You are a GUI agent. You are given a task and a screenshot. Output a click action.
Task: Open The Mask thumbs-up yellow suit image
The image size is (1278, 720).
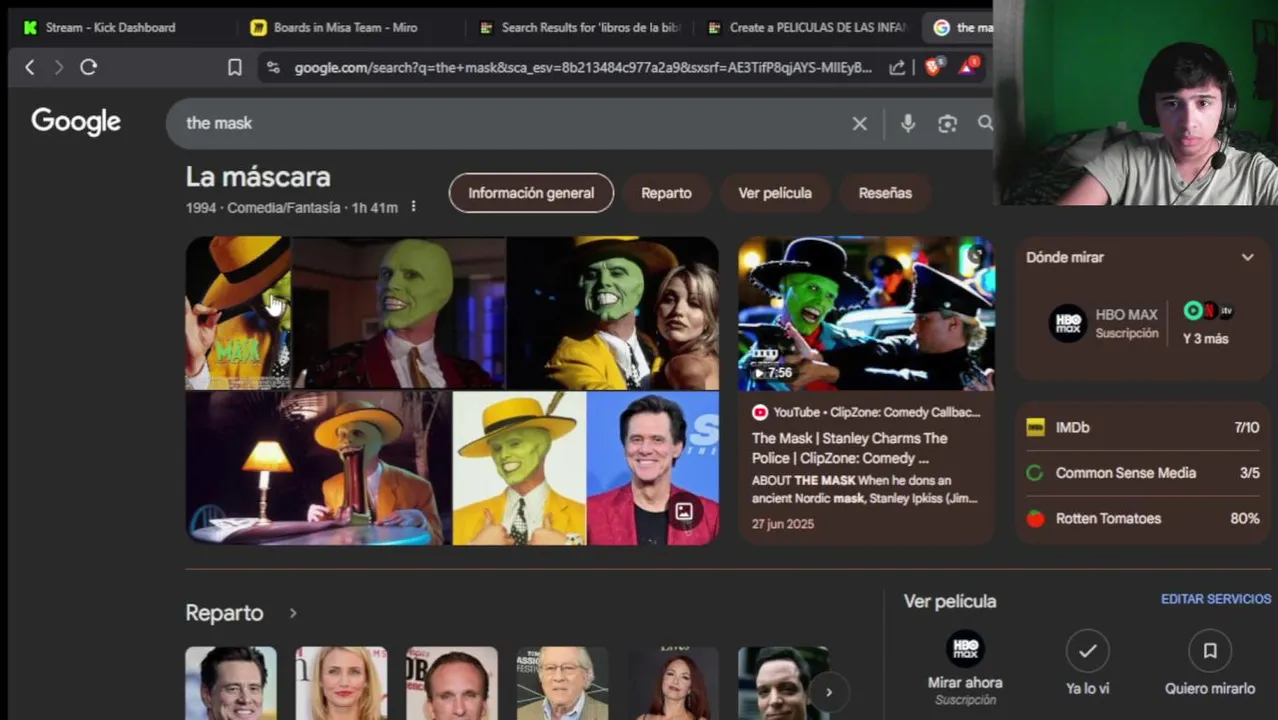coord(519,468)
